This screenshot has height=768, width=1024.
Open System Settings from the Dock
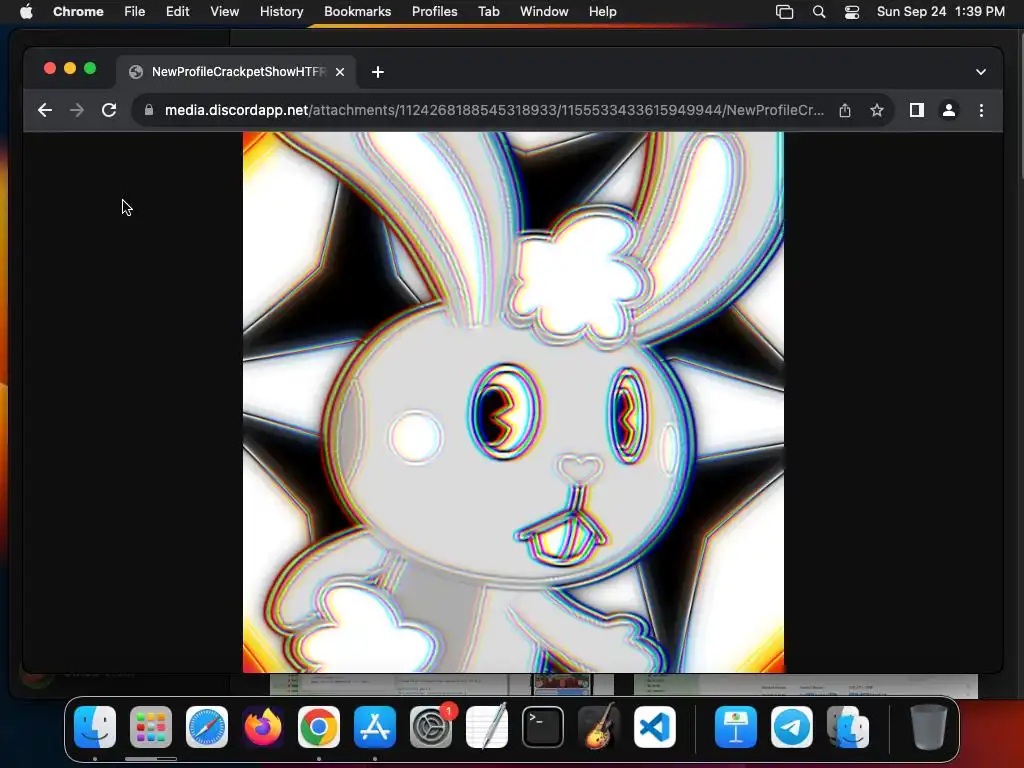(431, 727)
